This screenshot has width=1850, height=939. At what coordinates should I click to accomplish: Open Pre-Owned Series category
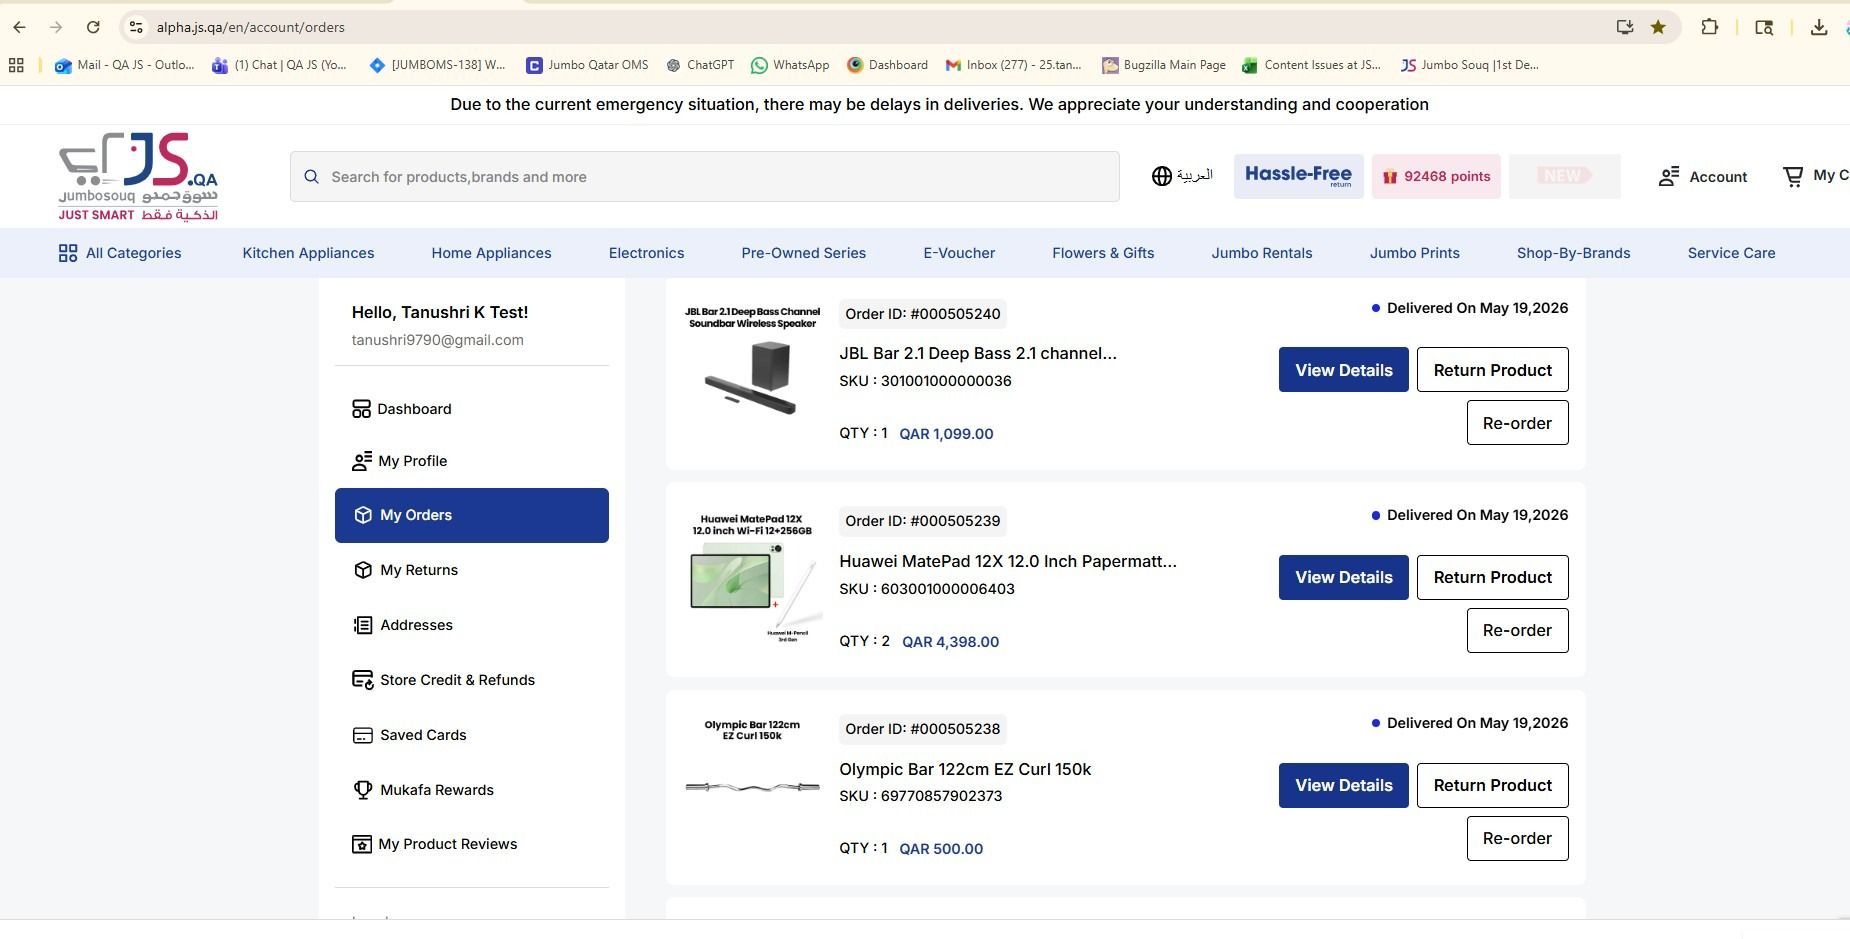(x=803, y=253)
